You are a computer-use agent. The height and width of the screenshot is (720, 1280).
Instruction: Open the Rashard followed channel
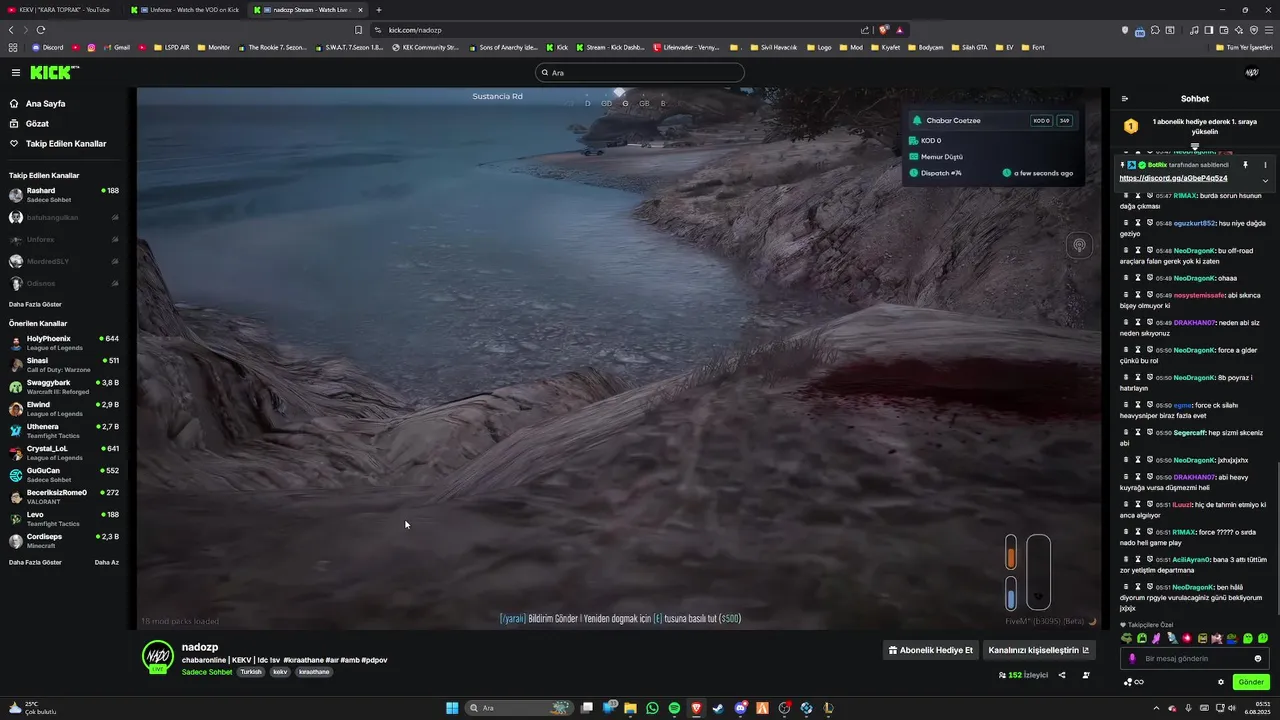pyautogui.click(x=64, y=195)
